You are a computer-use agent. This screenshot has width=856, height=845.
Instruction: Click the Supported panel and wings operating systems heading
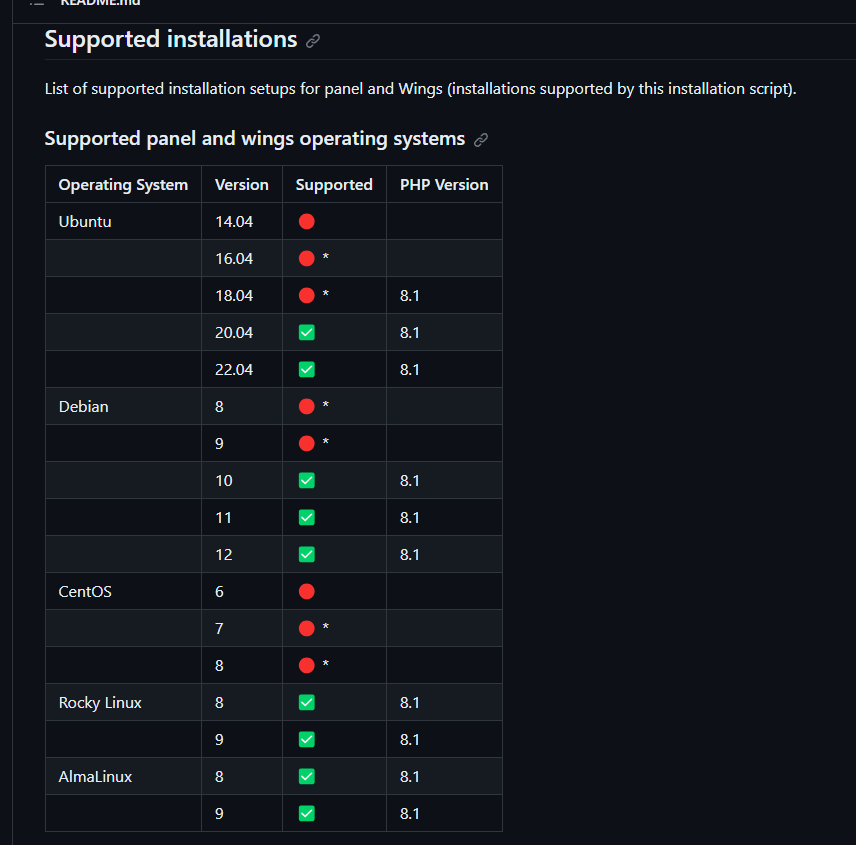[x=254, y=138]
